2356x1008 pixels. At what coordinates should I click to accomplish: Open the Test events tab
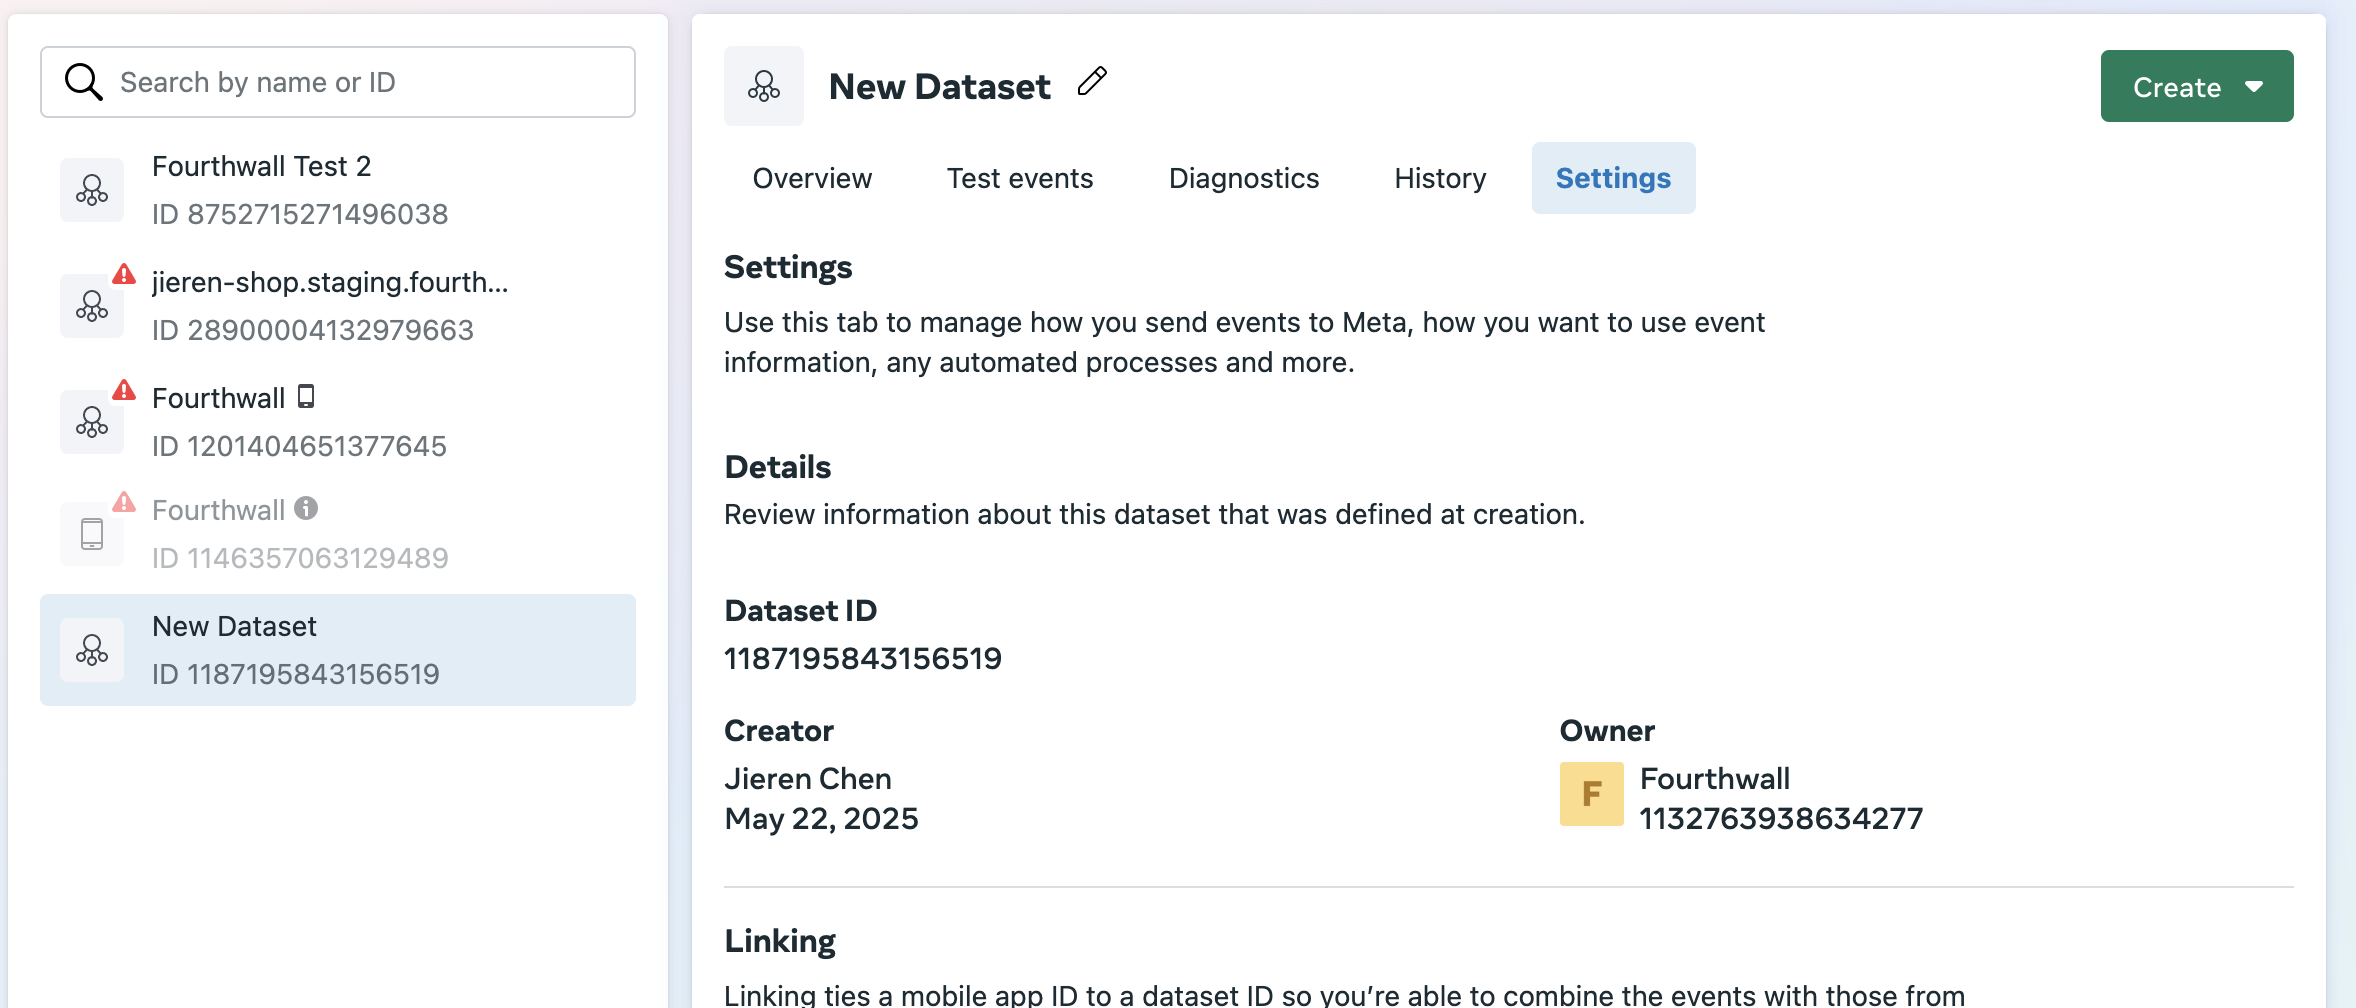(1020, 178)
